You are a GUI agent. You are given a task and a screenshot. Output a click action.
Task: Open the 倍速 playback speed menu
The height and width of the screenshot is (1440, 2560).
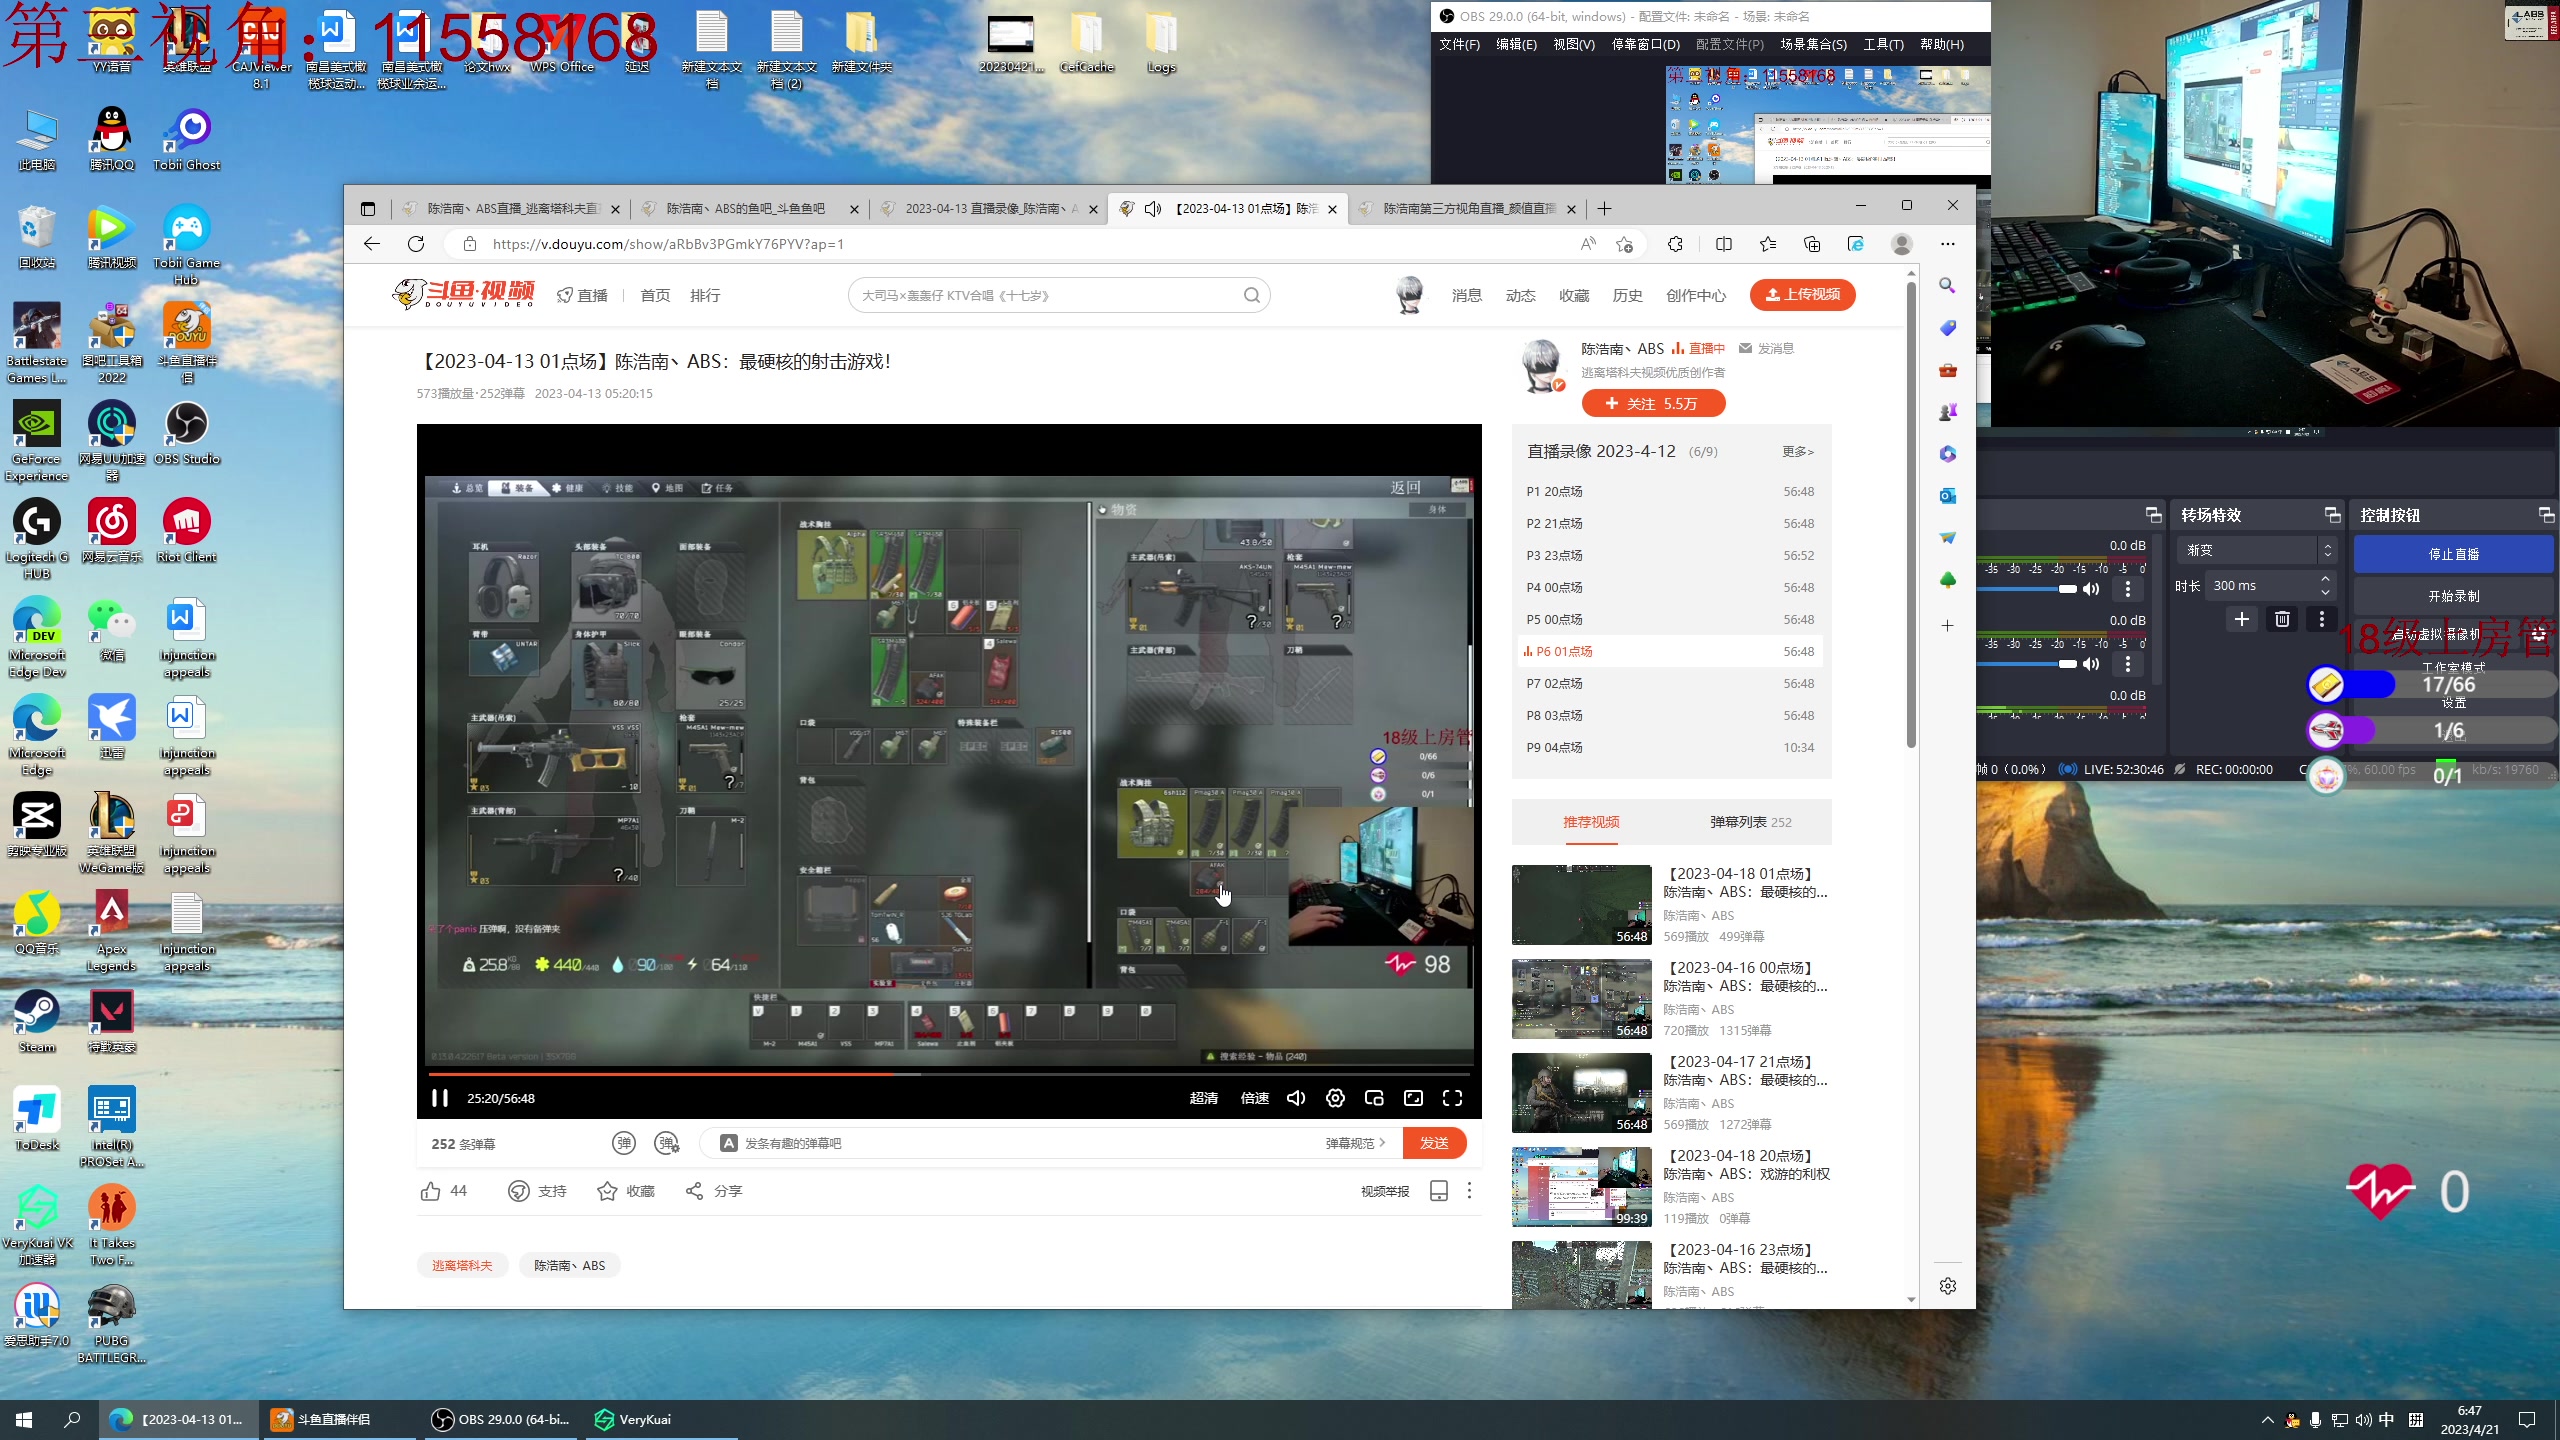click(1254, 1098)
